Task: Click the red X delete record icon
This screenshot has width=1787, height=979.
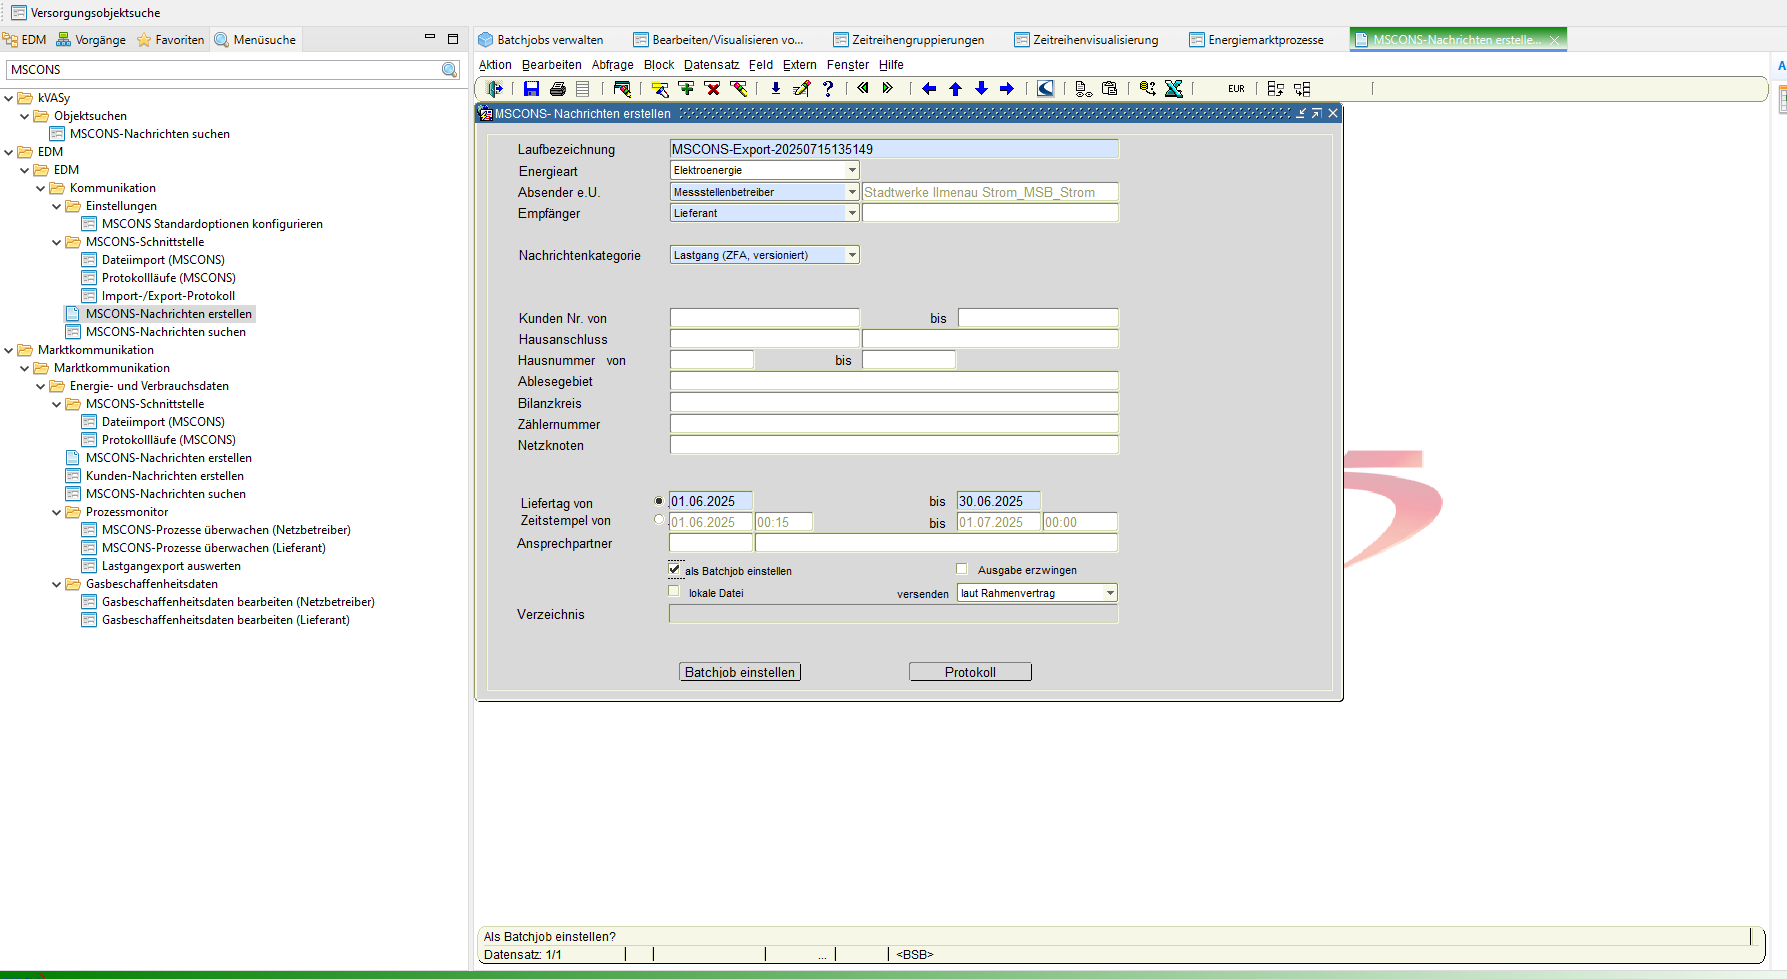Action: (712, 89)
